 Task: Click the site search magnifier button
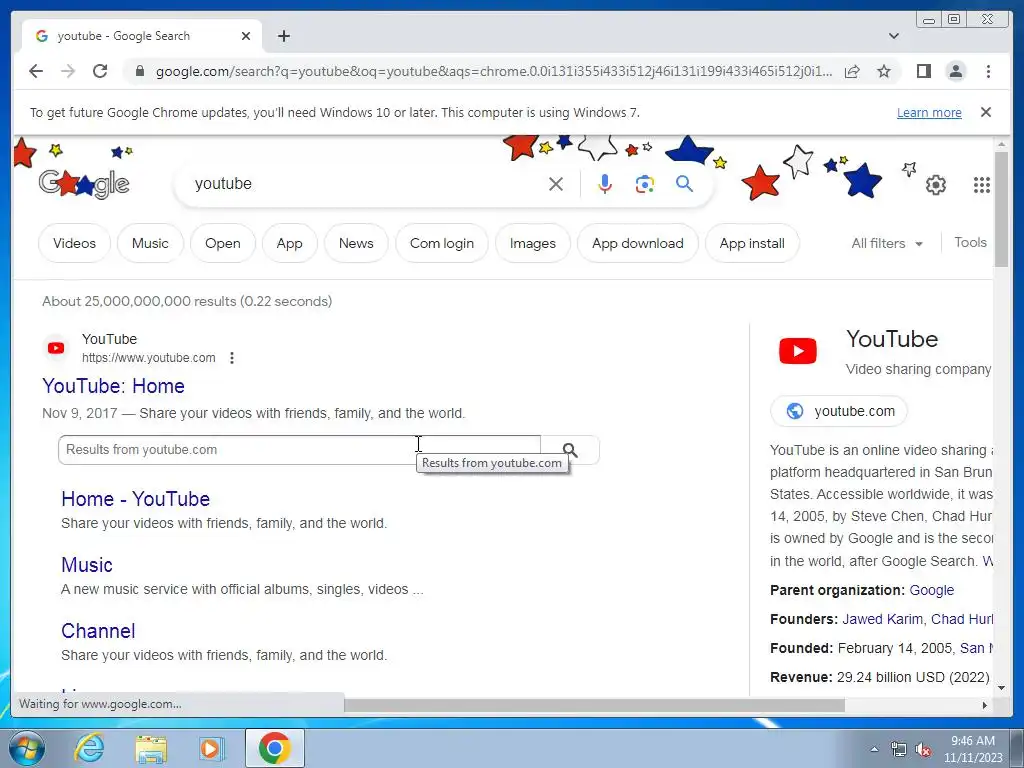click(569, 450)
